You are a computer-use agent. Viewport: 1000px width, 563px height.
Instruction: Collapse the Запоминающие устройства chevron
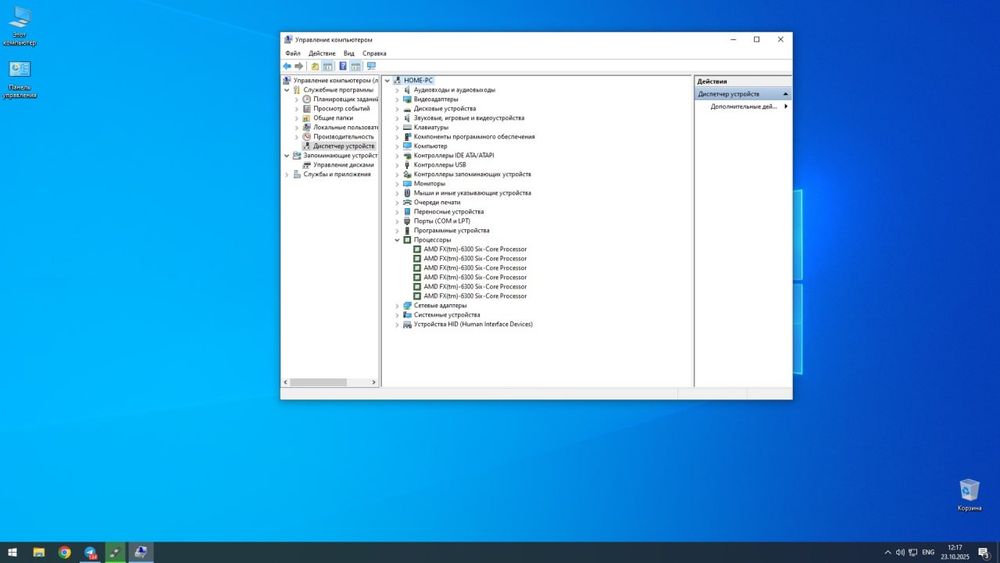pos(287,156)
